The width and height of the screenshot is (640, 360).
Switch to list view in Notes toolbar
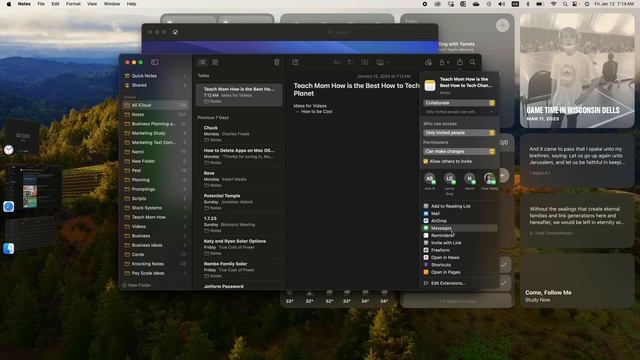202,62
